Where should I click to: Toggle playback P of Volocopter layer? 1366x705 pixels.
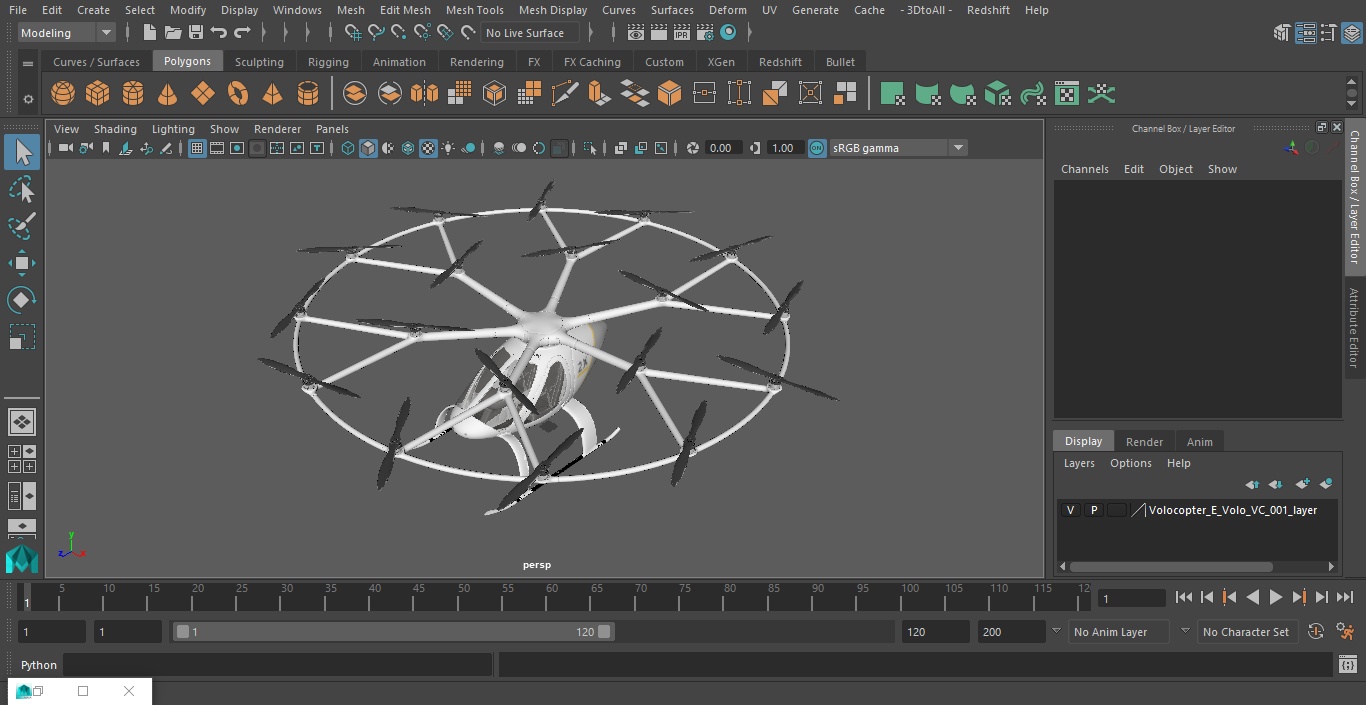[1093, 510]
